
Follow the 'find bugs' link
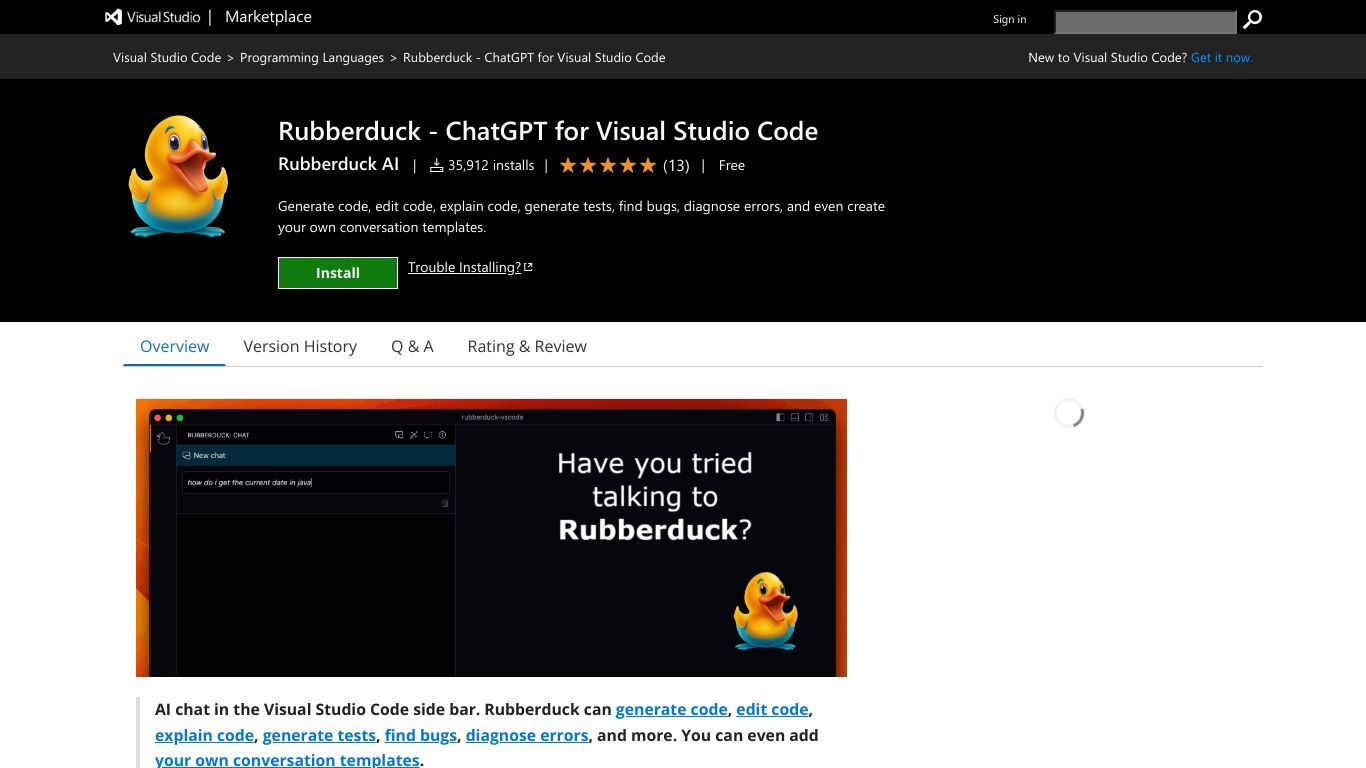421,735
